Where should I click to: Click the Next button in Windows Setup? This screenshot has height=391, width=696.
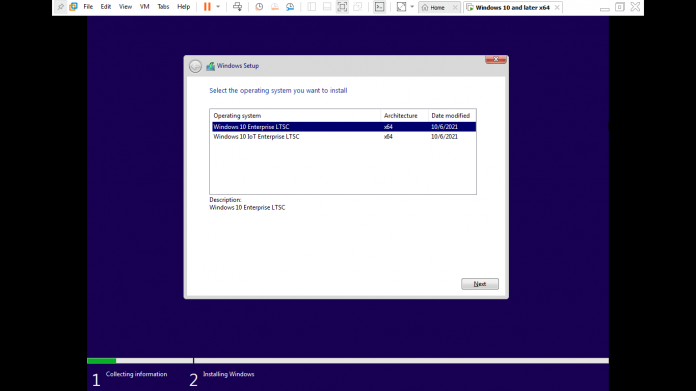click(x=480, y=284)
